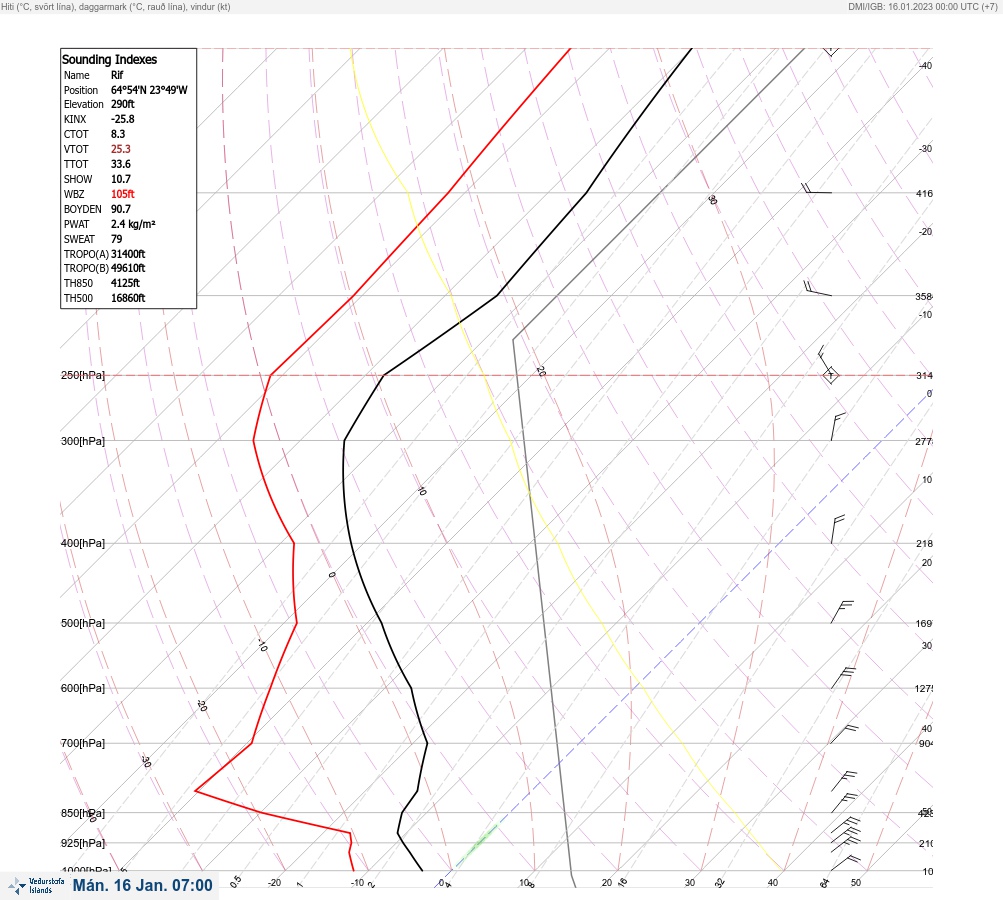Select the 'Sounding Indexes' heading
This screenshot has height=900, width=1003.
pyautogui.click(x=109, y=59)
